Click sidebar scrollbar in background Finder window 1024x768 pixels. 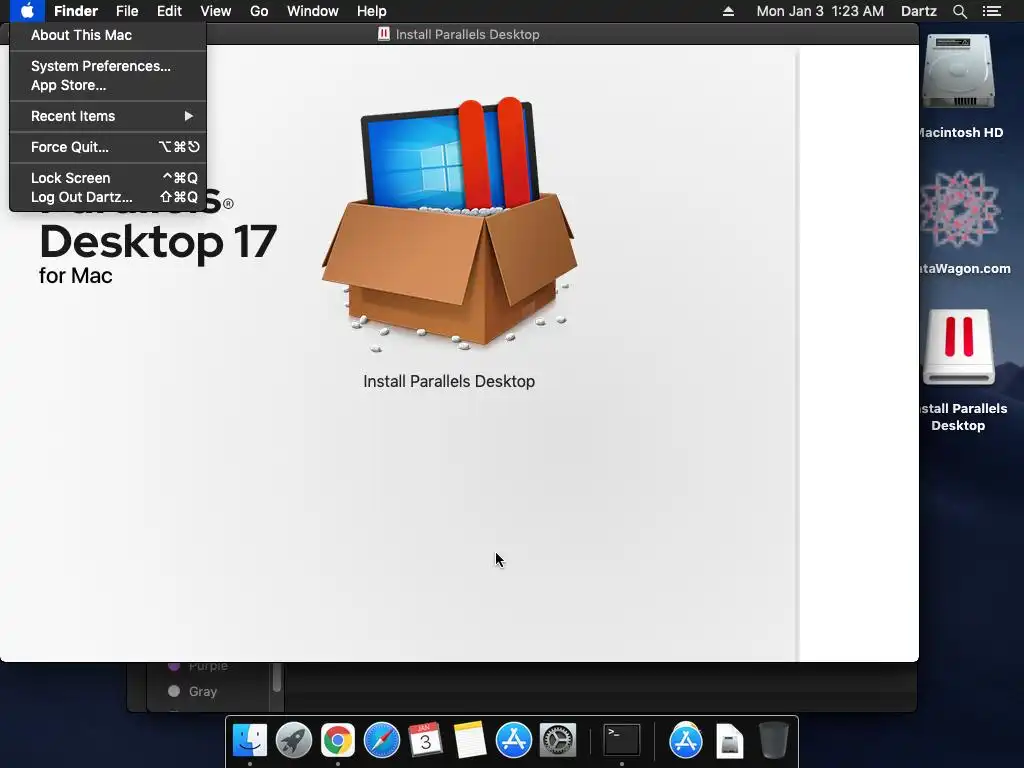click(277, 677)
